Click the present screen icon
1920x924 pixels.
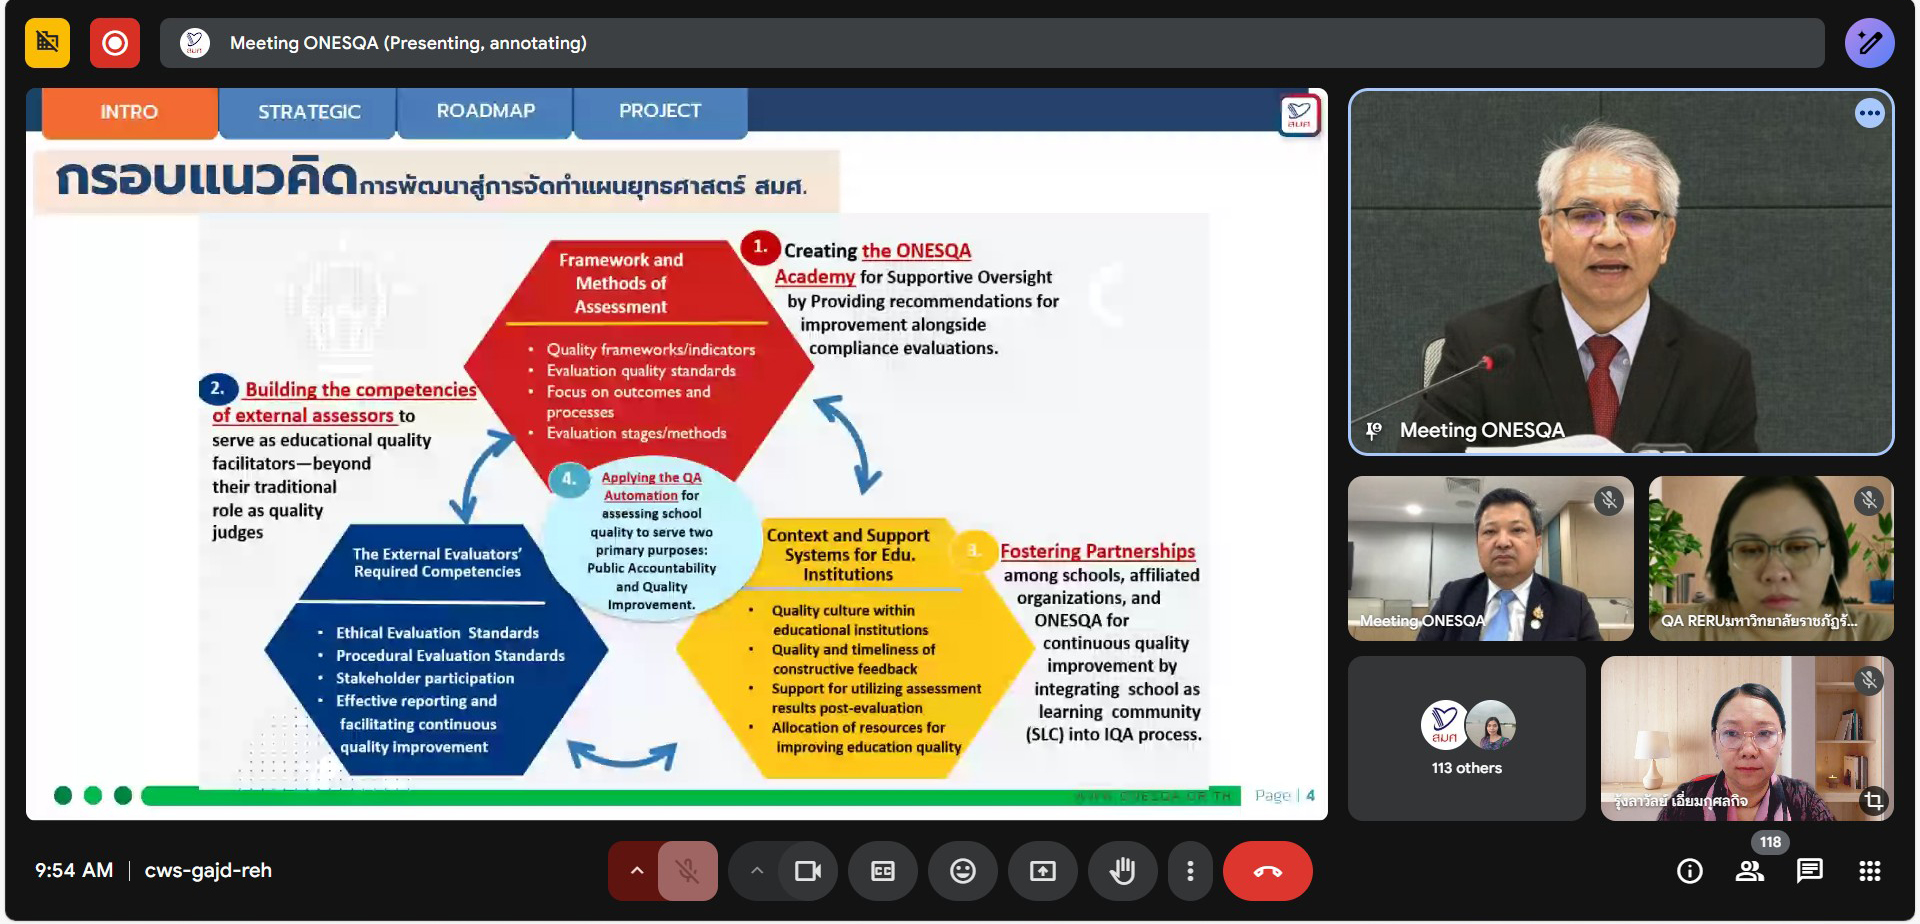[1043, 871]
